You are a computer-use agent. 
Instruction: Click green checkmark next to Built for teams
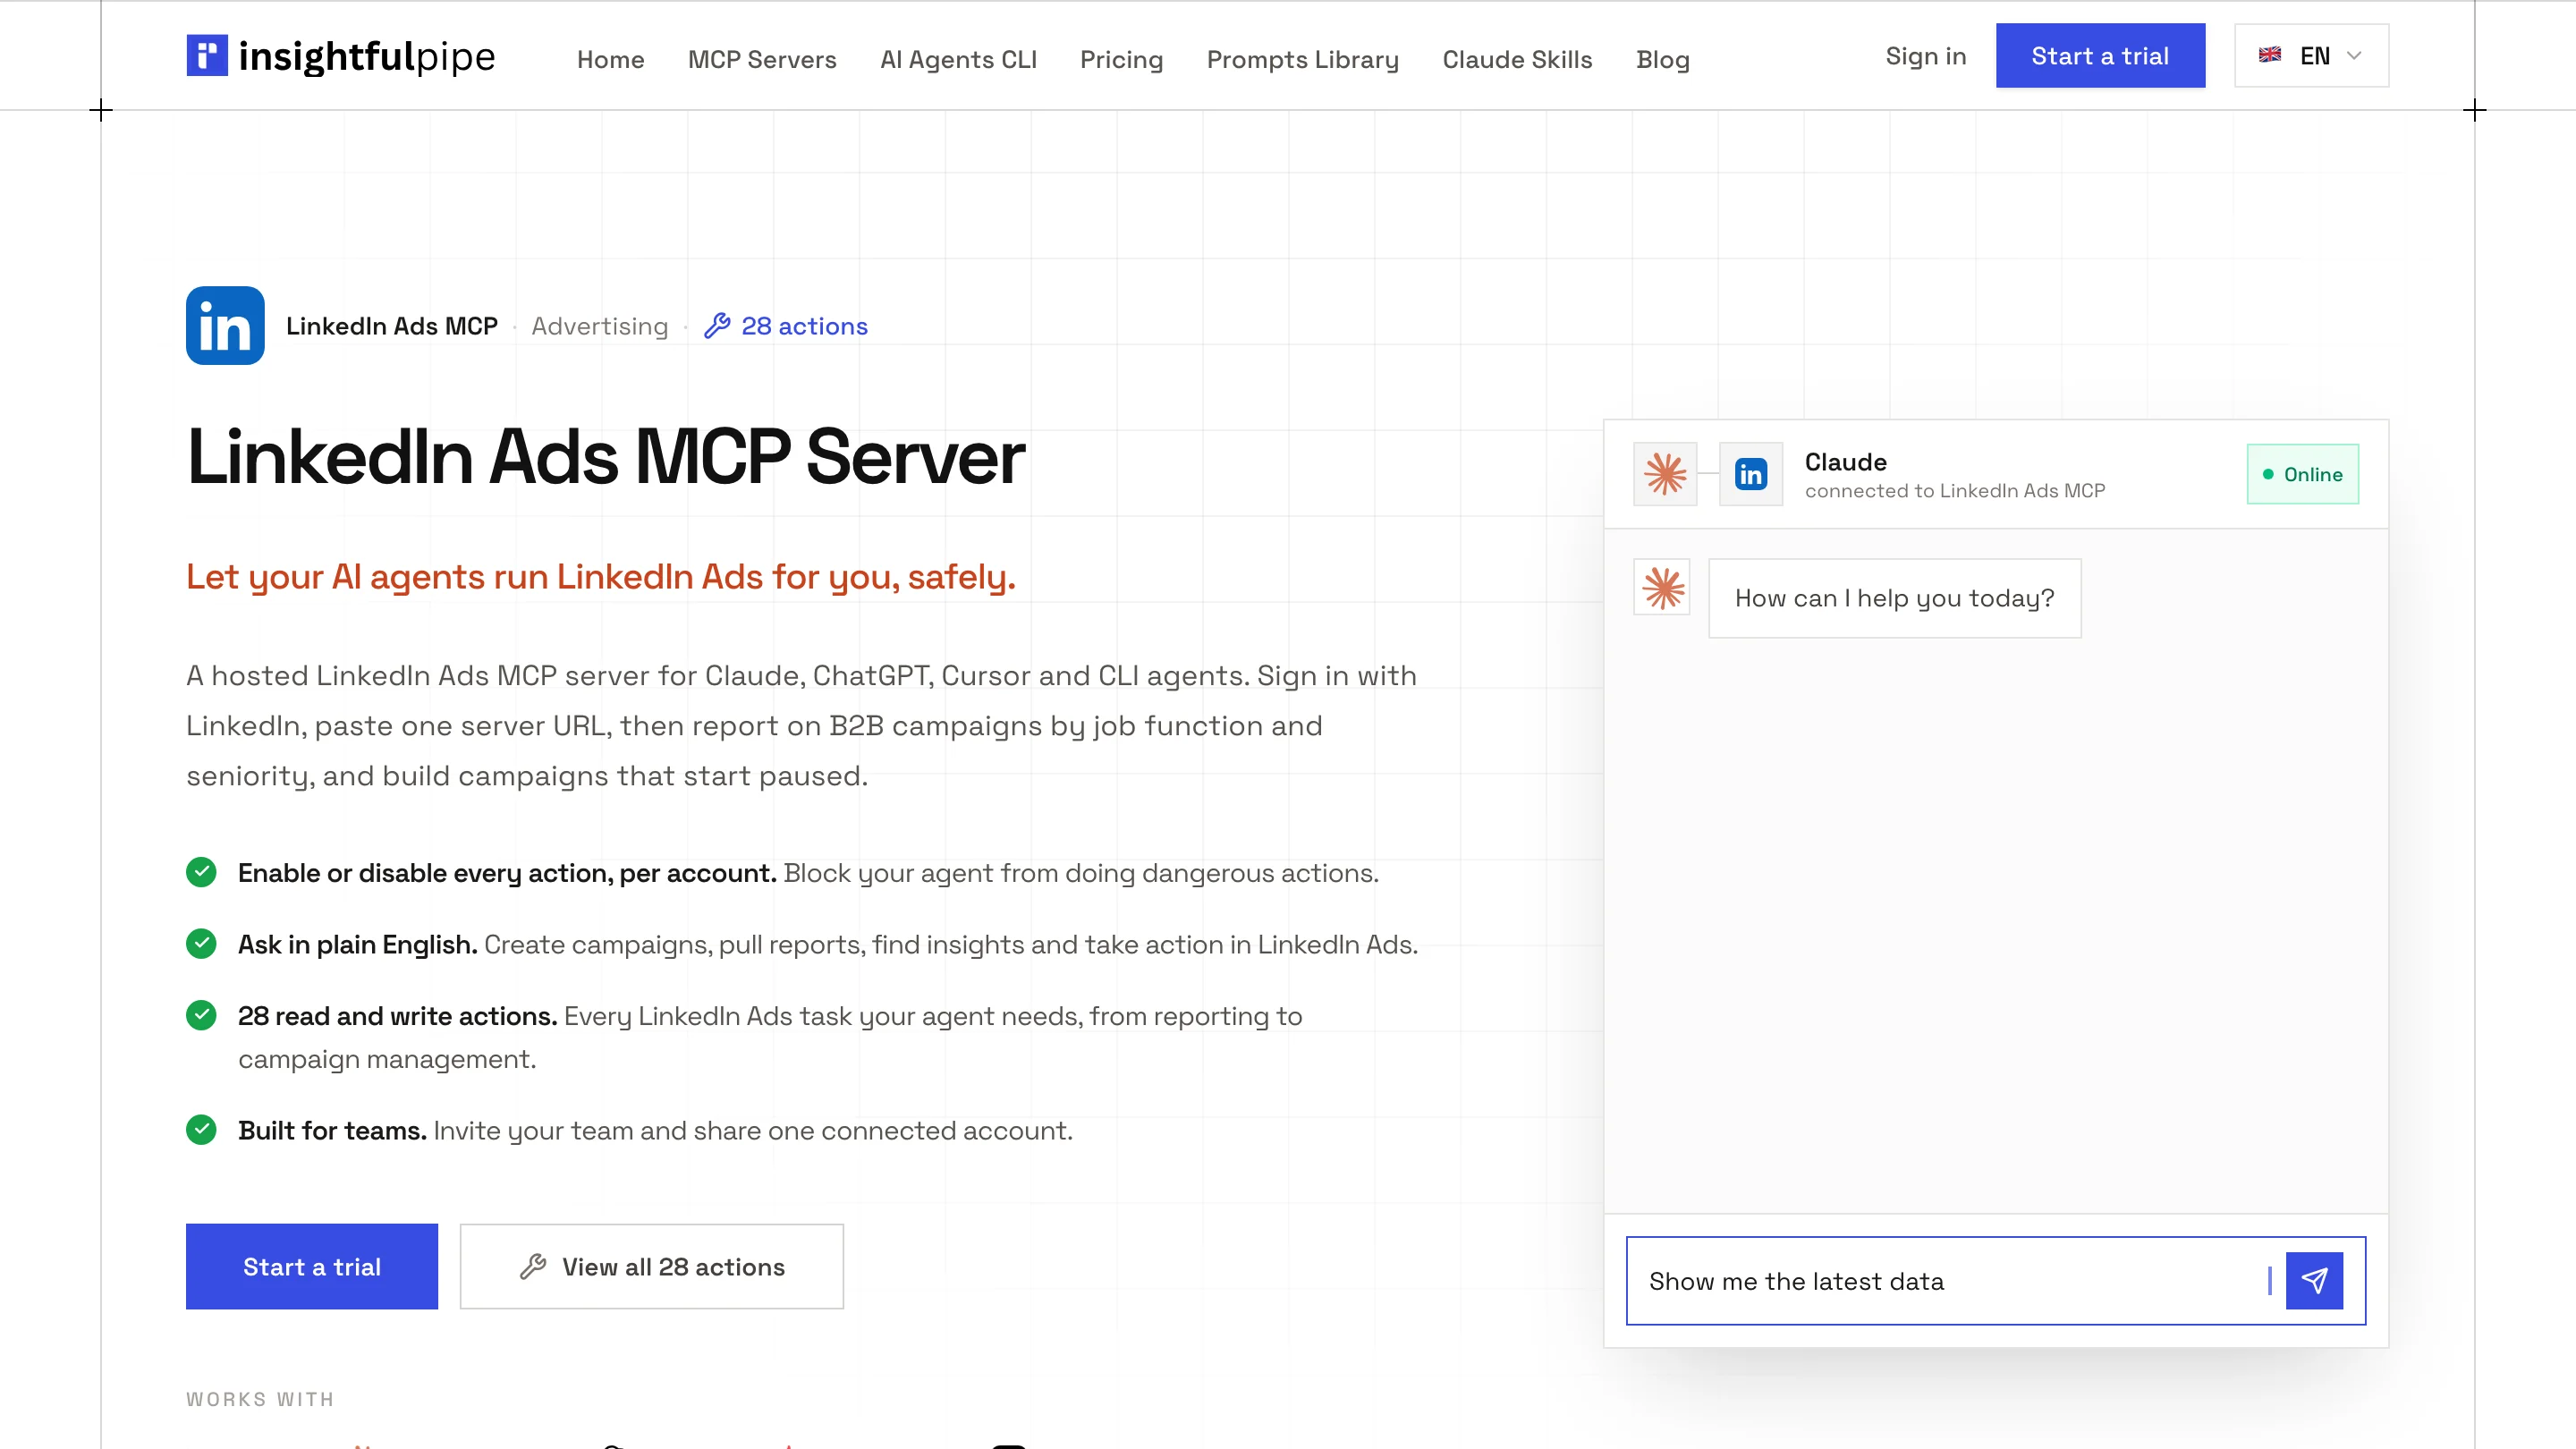pos(201,1130)
